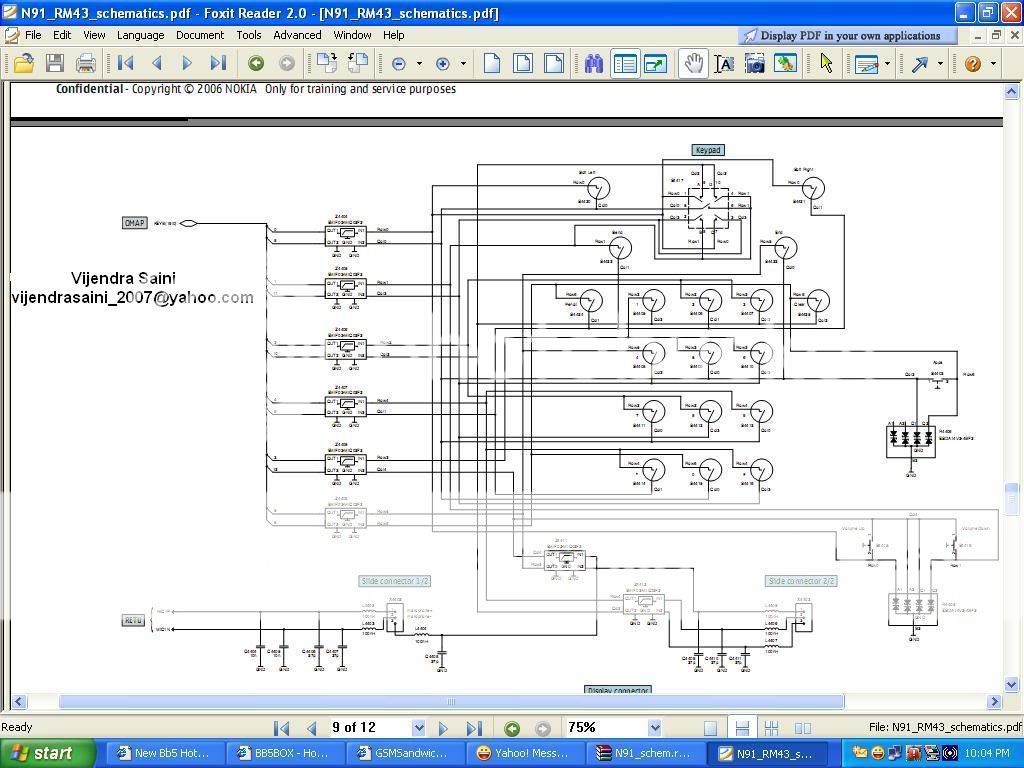
Task: Open the 75% zoom level dropdown
Action: (x=655, y=728)
